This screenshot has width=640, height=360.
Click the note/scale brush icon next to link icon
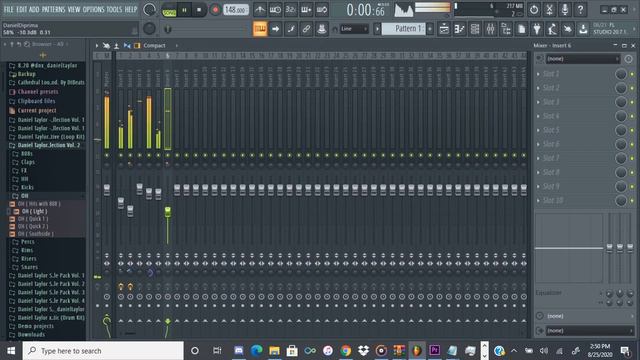[291, 29]
